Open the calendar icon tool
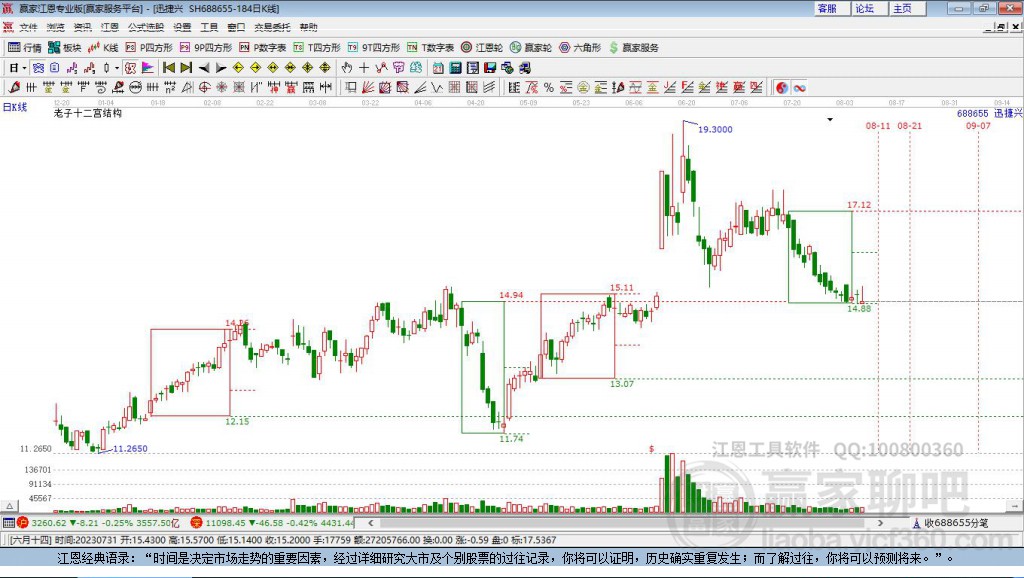 tap(438, 68)
